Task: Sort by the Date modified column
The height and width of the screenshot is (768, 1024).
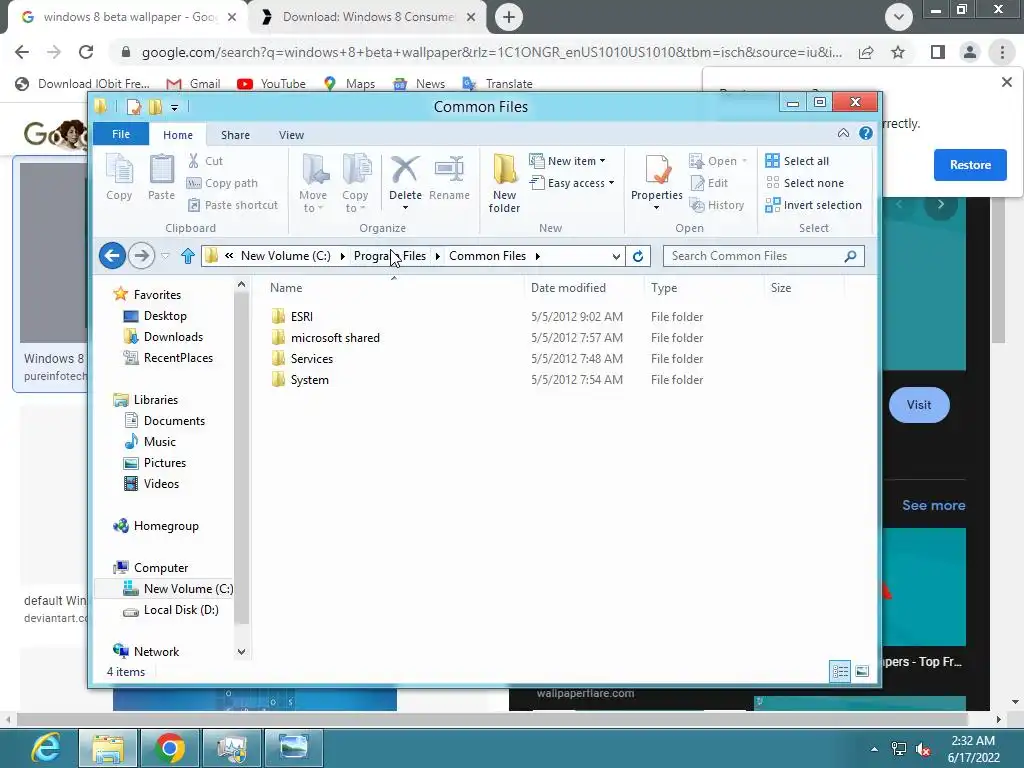Action: tap(568, 287)
